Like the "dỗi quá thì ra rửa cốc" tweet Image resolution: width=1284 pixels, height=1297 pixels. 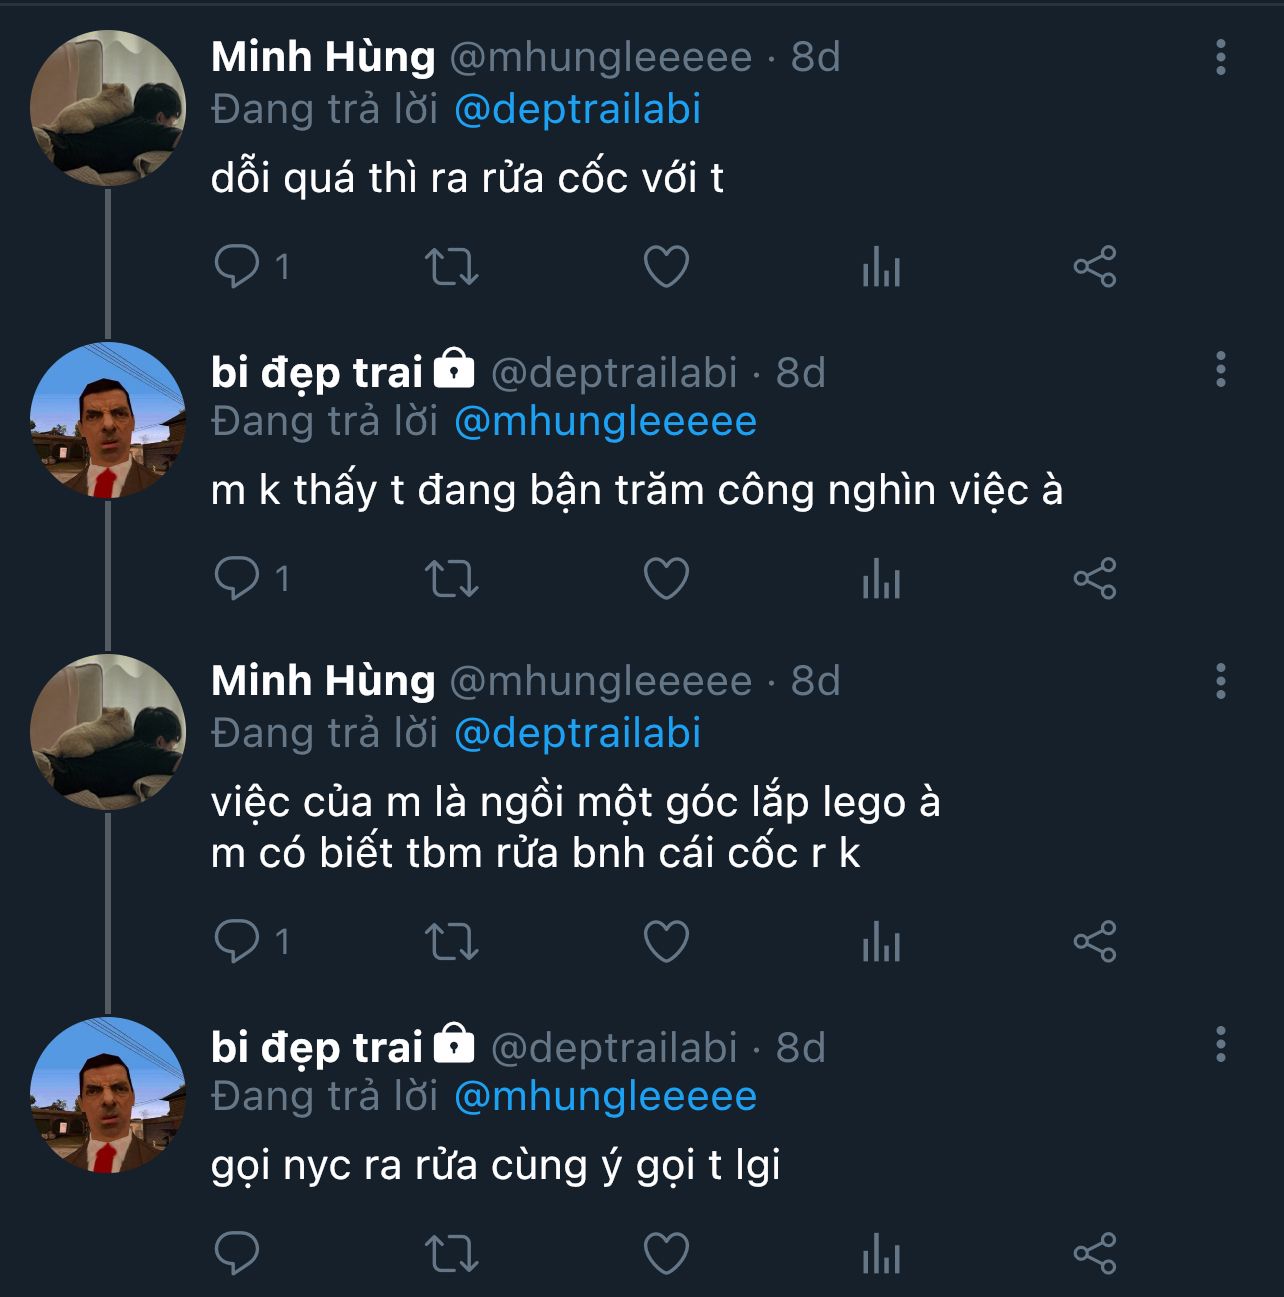[x=666, y=267]
